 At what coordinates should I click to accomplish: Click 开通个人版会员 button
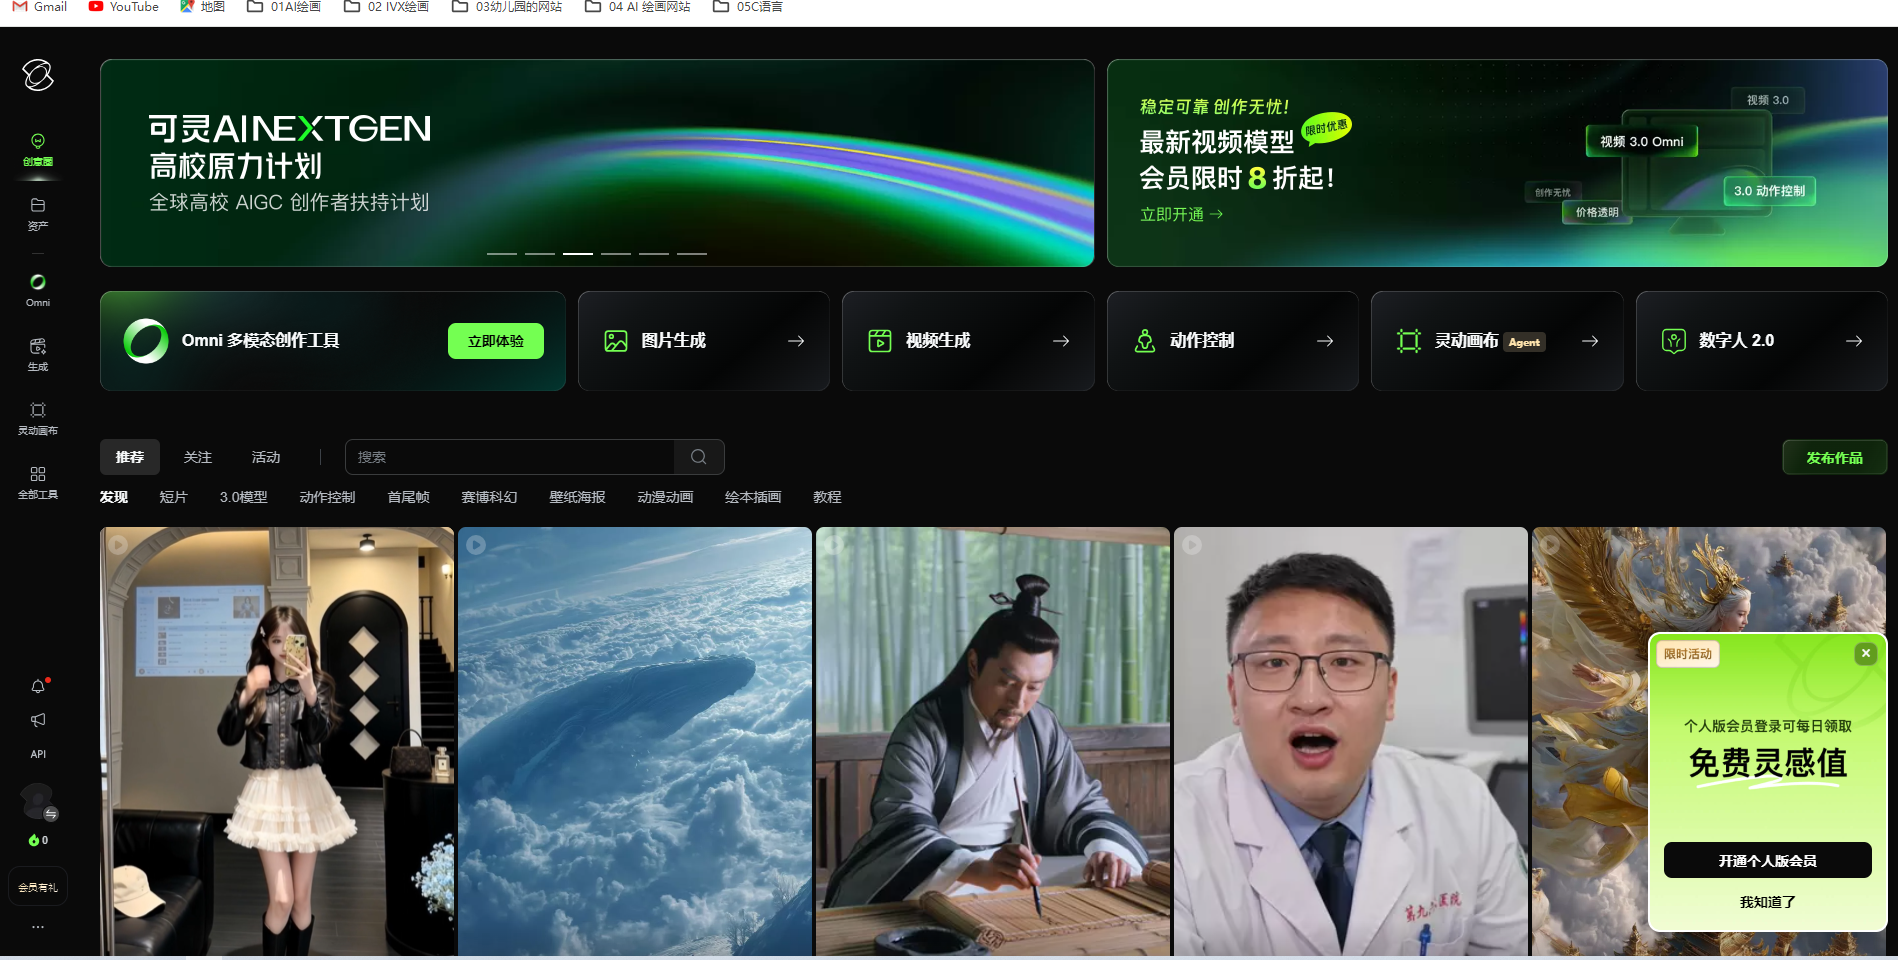pos(1767,860)
